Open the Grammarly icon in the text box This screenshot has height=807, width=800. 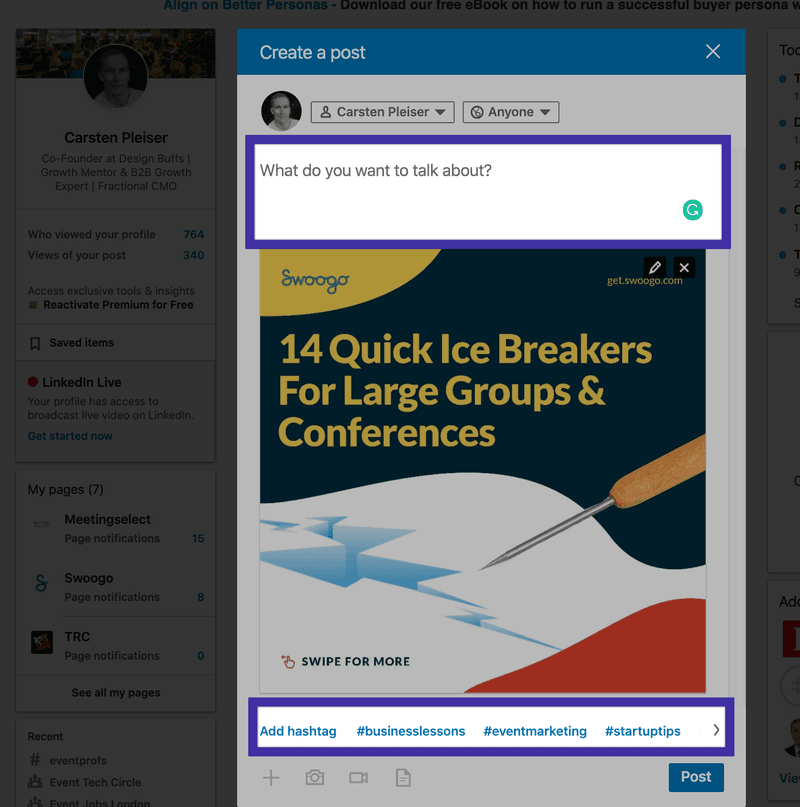[692, 210]
